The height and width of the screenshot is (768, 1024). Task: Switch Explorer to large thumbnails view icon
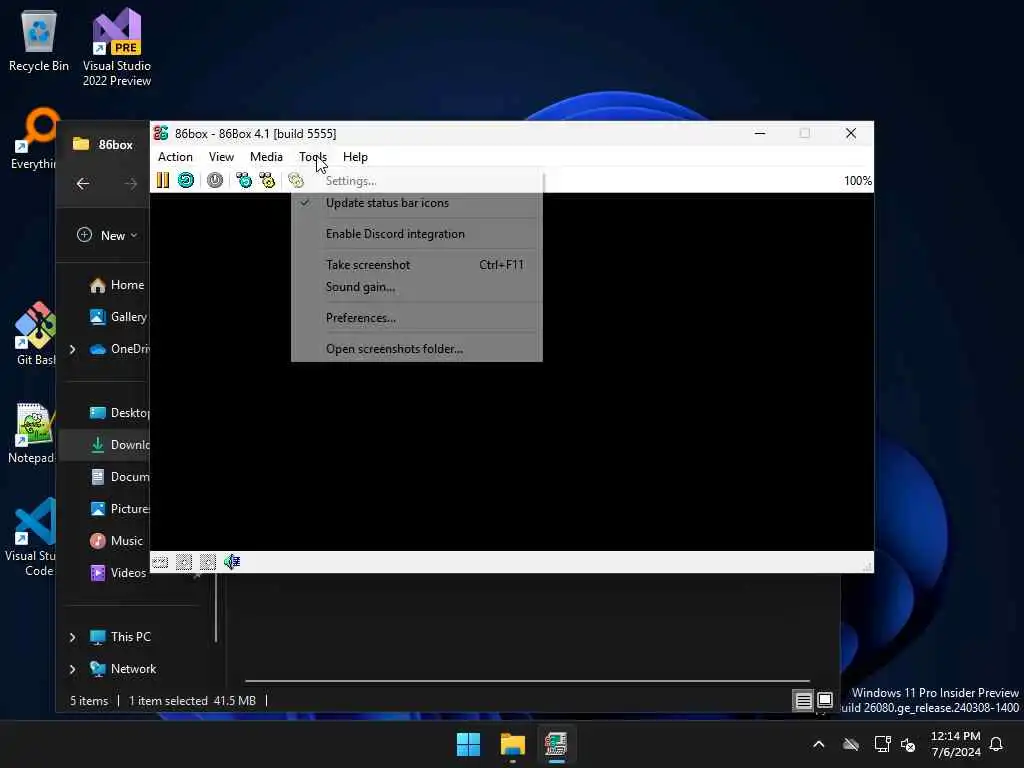tap(825, 701)
